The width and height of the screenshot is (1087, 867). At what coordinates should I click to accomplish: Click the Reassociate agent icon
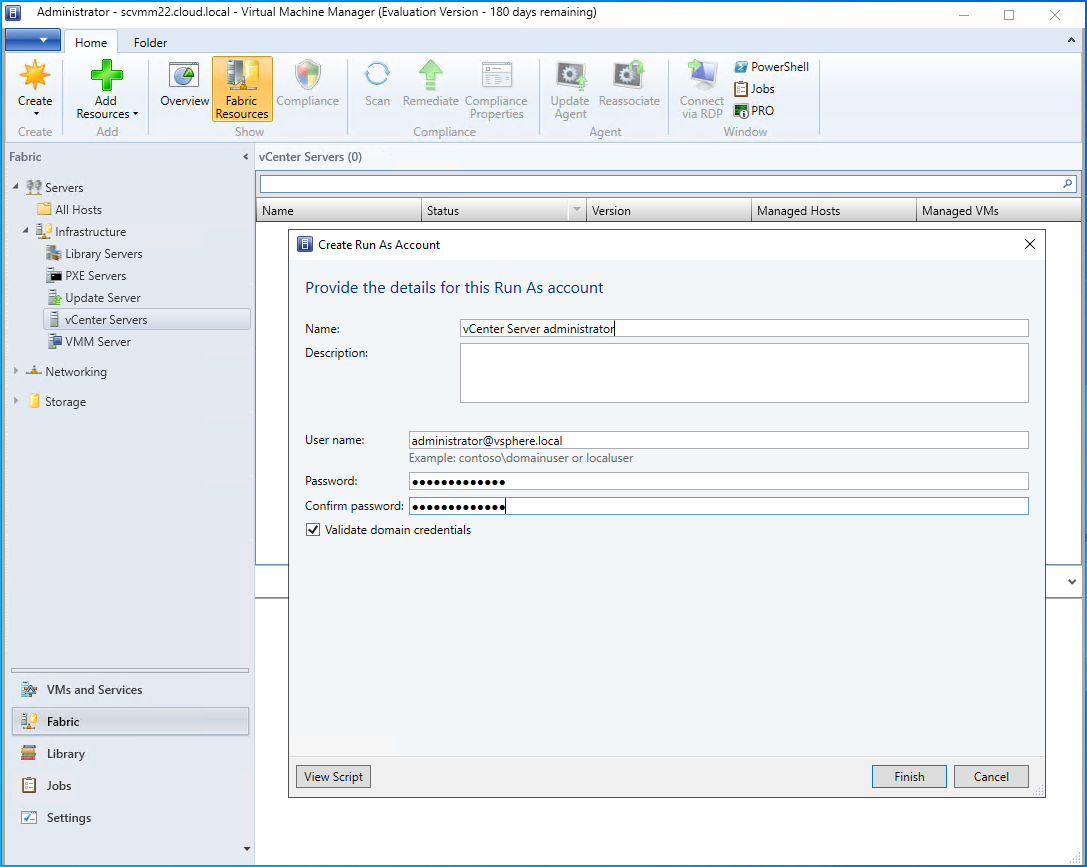[x=629, y=75]
